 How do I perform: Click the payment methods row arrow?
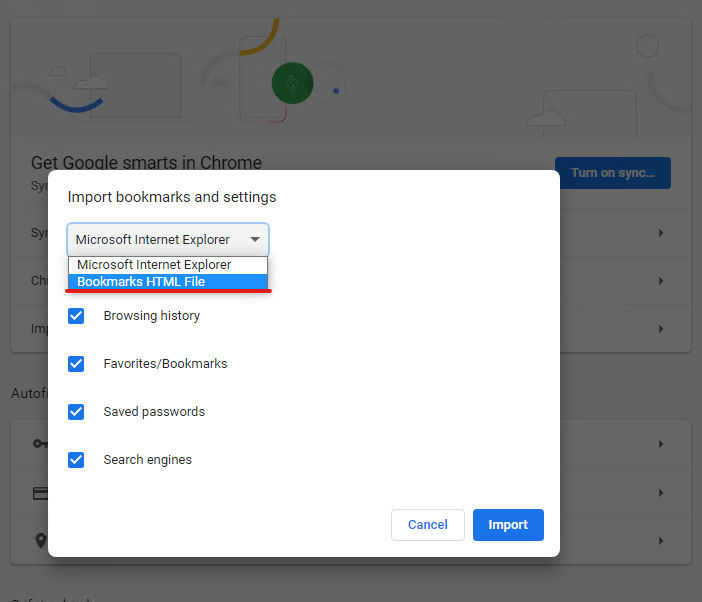661,493
